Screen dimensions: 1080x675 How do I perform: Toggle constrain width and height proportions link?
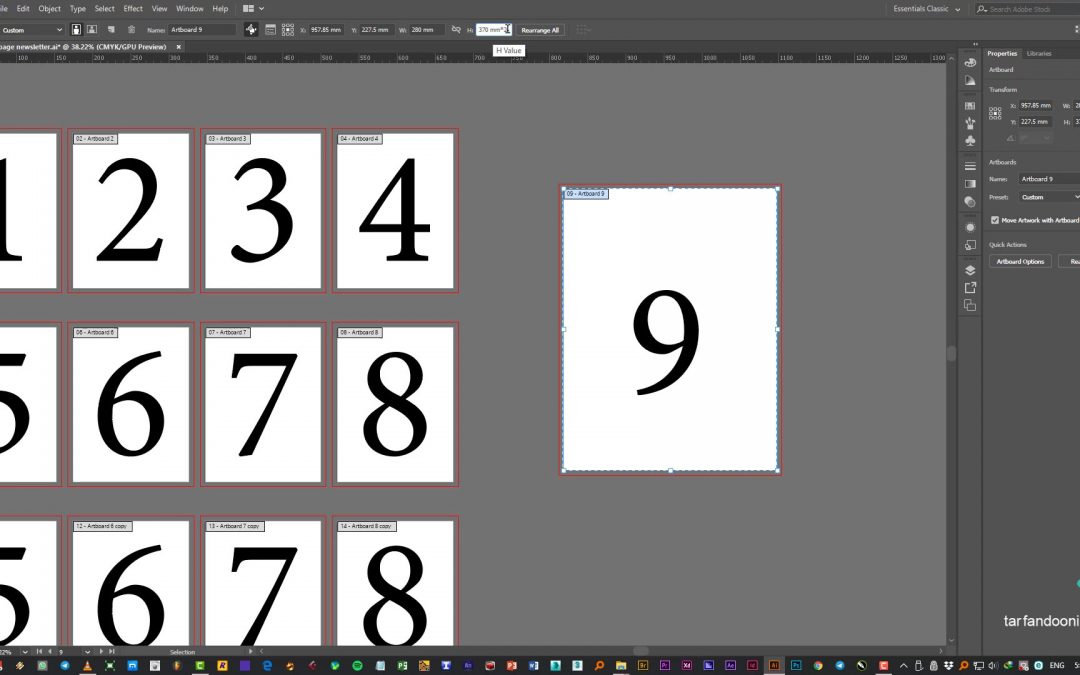point(456,30)
